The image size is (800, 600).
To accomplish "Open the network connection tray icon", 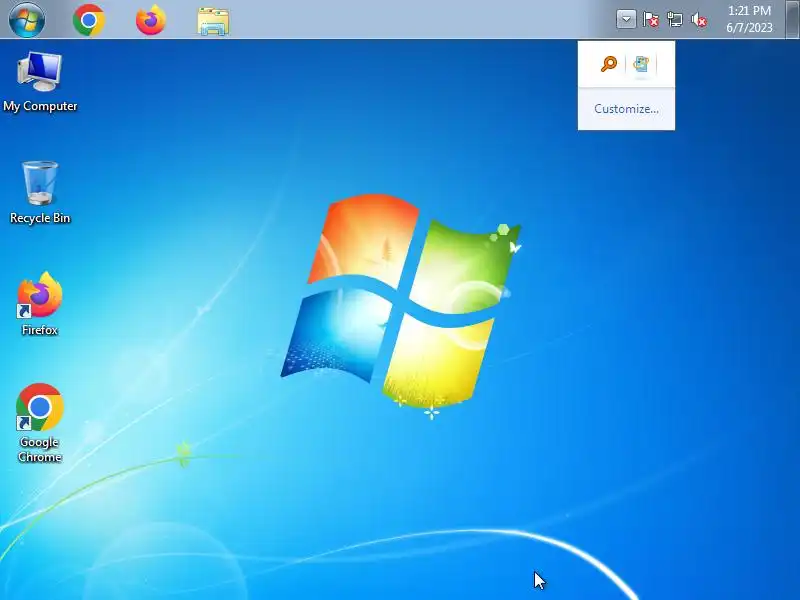I will (675, 19).
